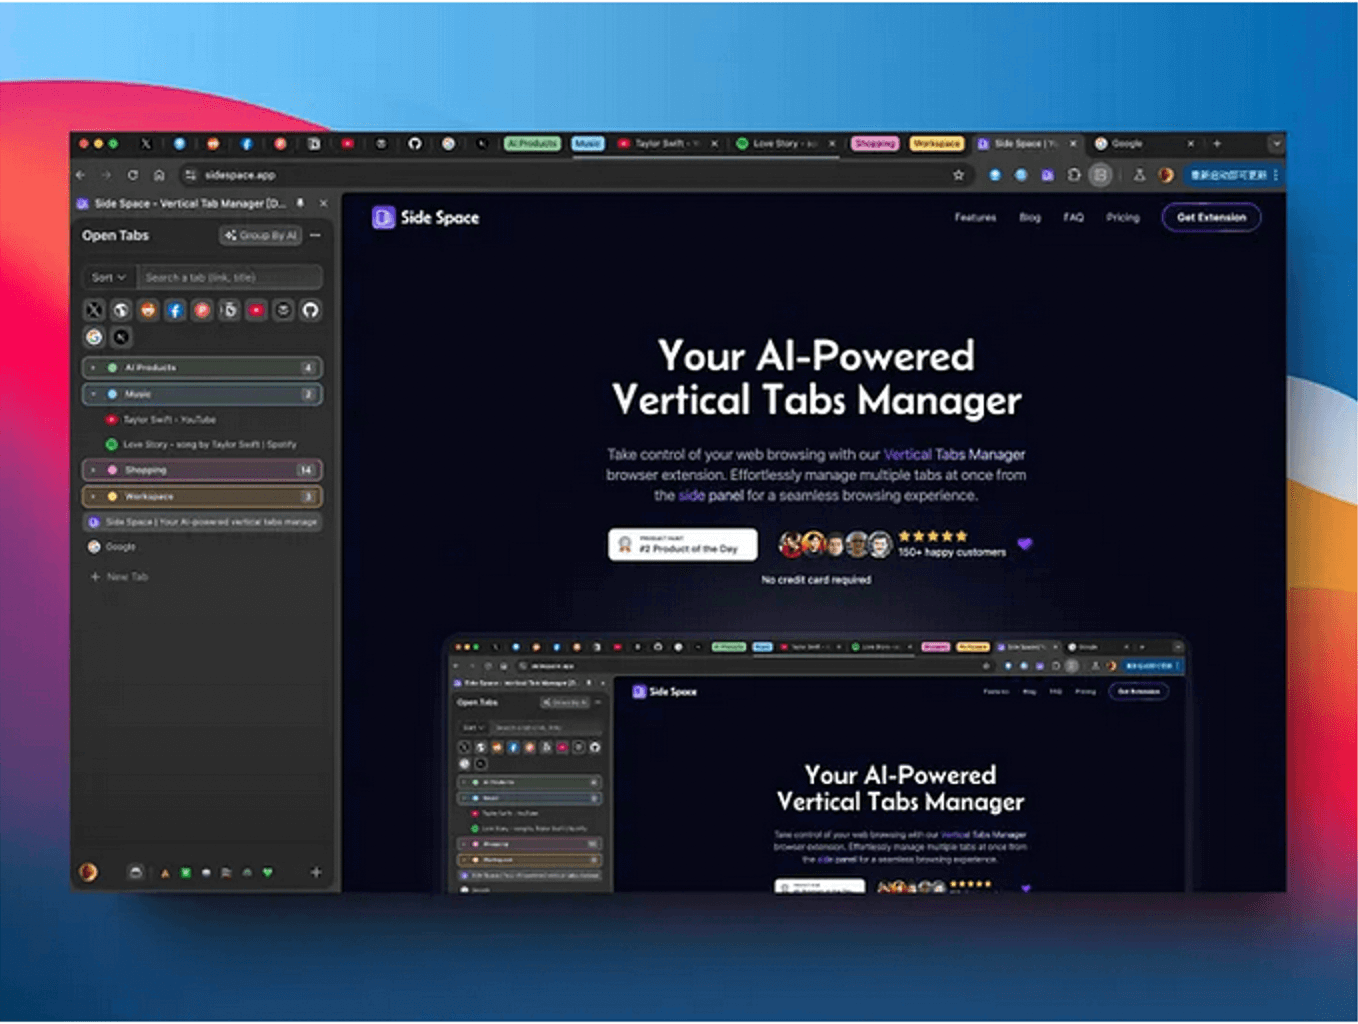Open Love Story Spotify entry in side panel
This screenshot has width=1358, height=1024.
[202, 444]
